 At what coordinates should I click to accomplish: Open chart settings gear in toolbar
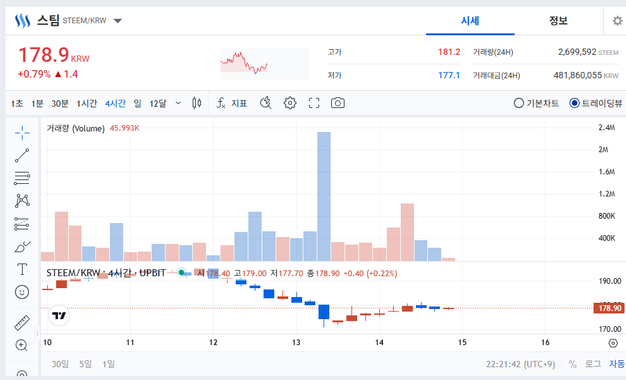tap(290, 103)
